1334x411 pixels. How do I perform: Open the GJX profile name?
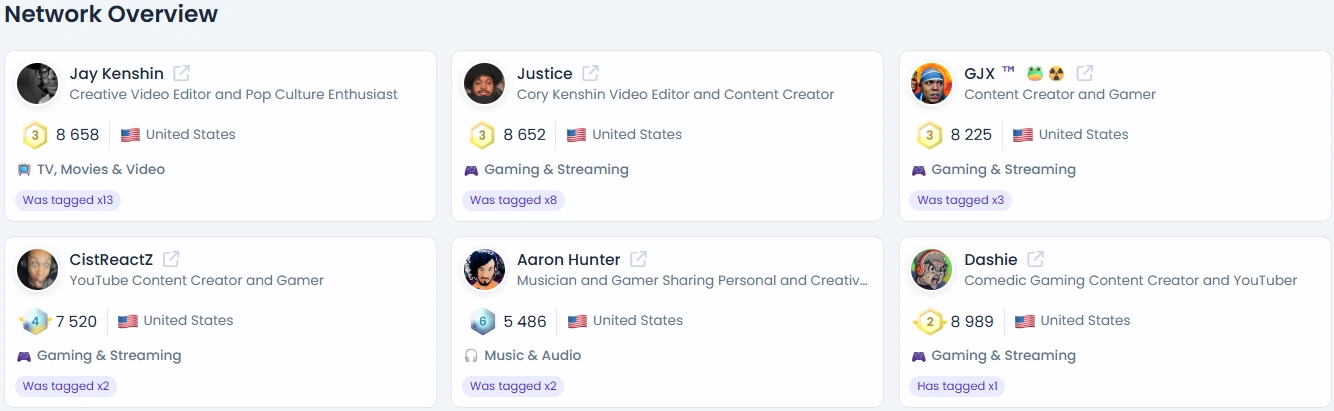point(979,74)
